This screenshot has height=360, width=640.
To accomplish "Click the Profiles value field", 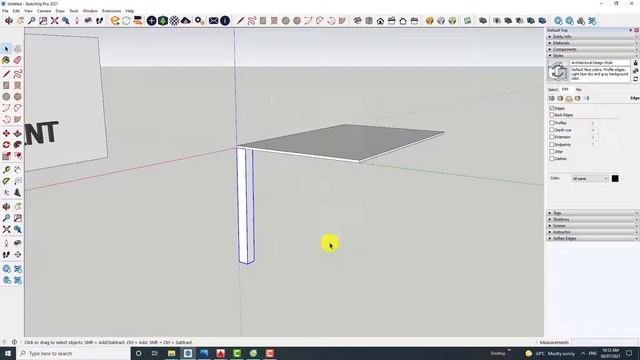I will pos(593,123).
